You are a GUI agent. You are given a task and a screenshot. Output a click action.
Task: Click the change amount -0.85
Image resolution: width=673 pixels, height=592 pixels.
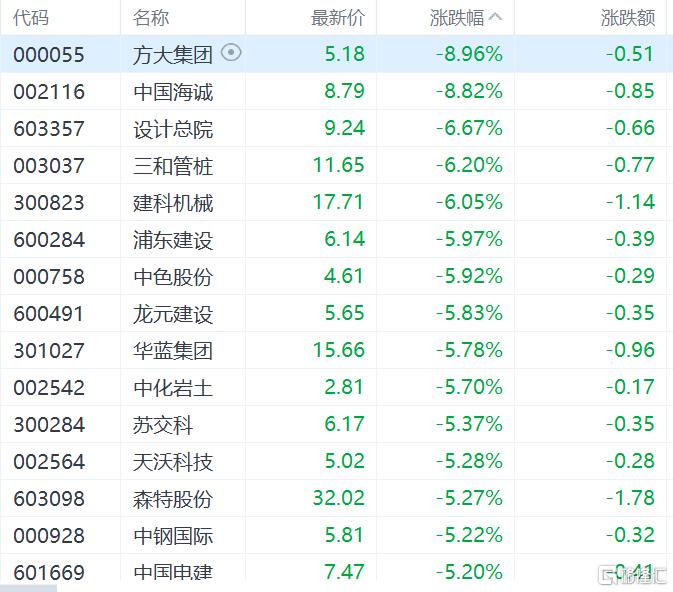(630, 91)
